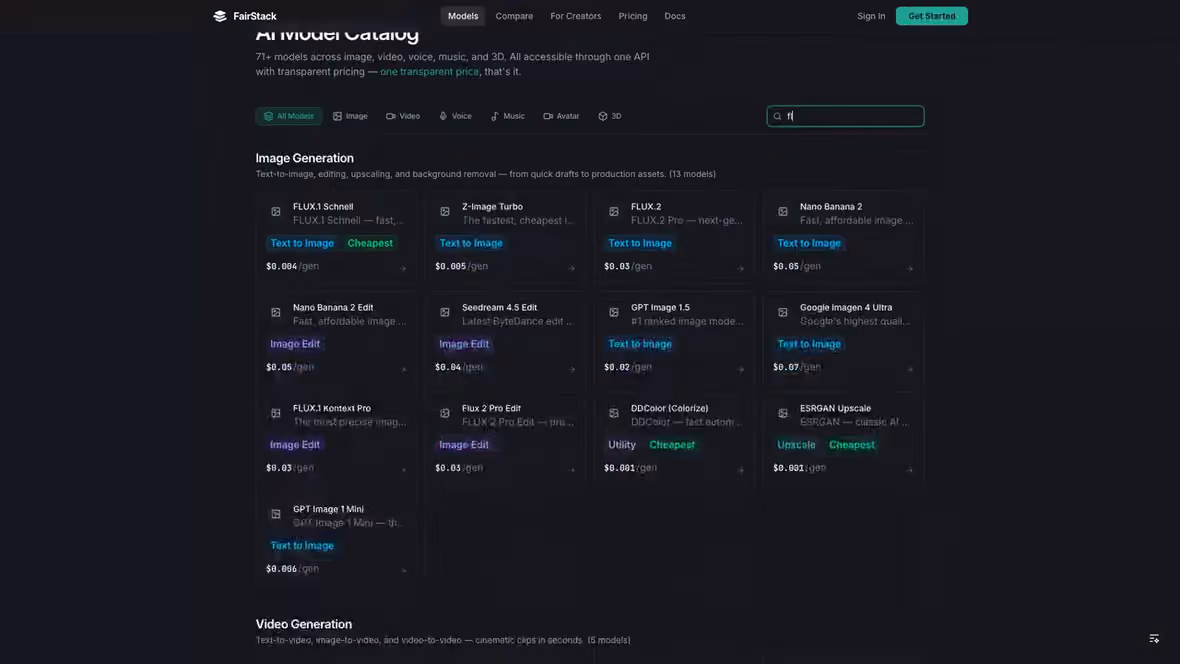The height and width of the screenshot is (664, 1180).
Task: Click Cheapest badge on FLUX.1 Schnell
Action: click(370, 243)
